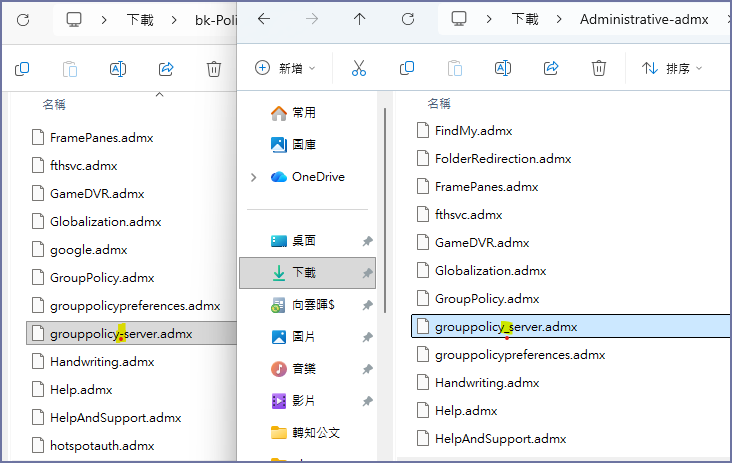Click Rename icon in Administrative-admx window toolbar

[503, 68]
